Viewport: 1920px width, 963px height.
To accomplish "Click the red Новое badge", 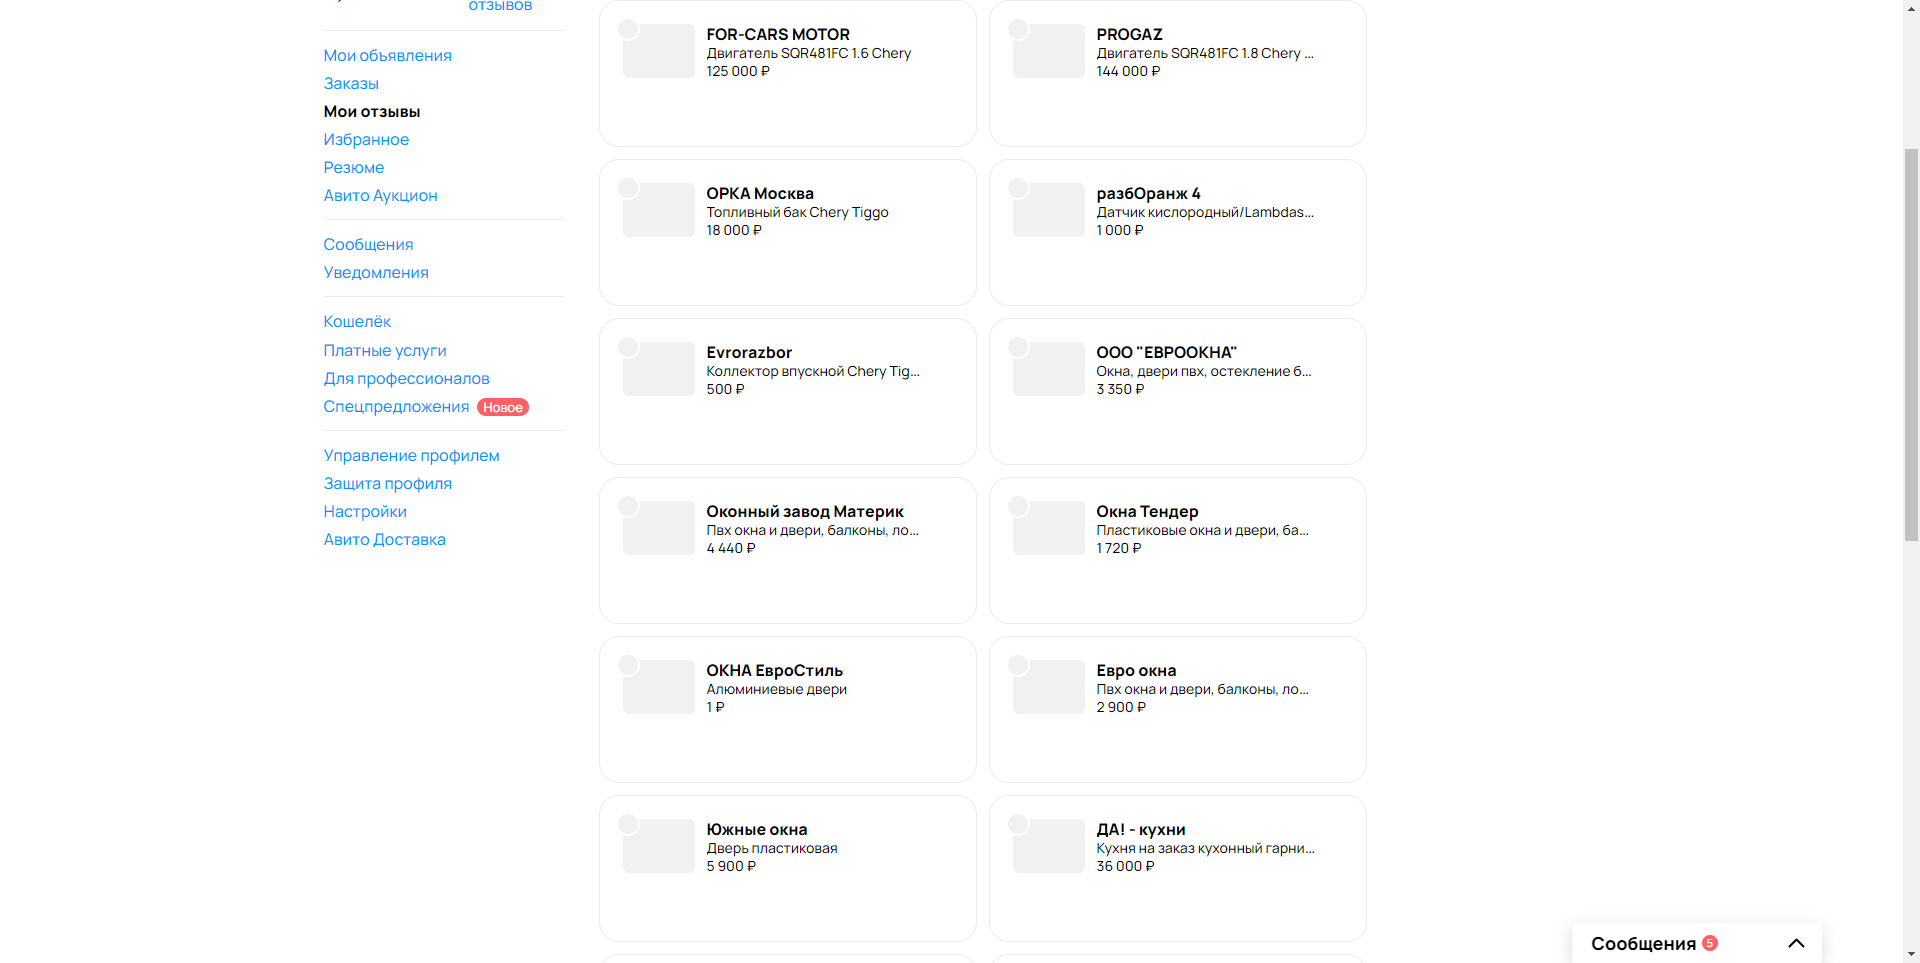I will (x=503, y=407).
